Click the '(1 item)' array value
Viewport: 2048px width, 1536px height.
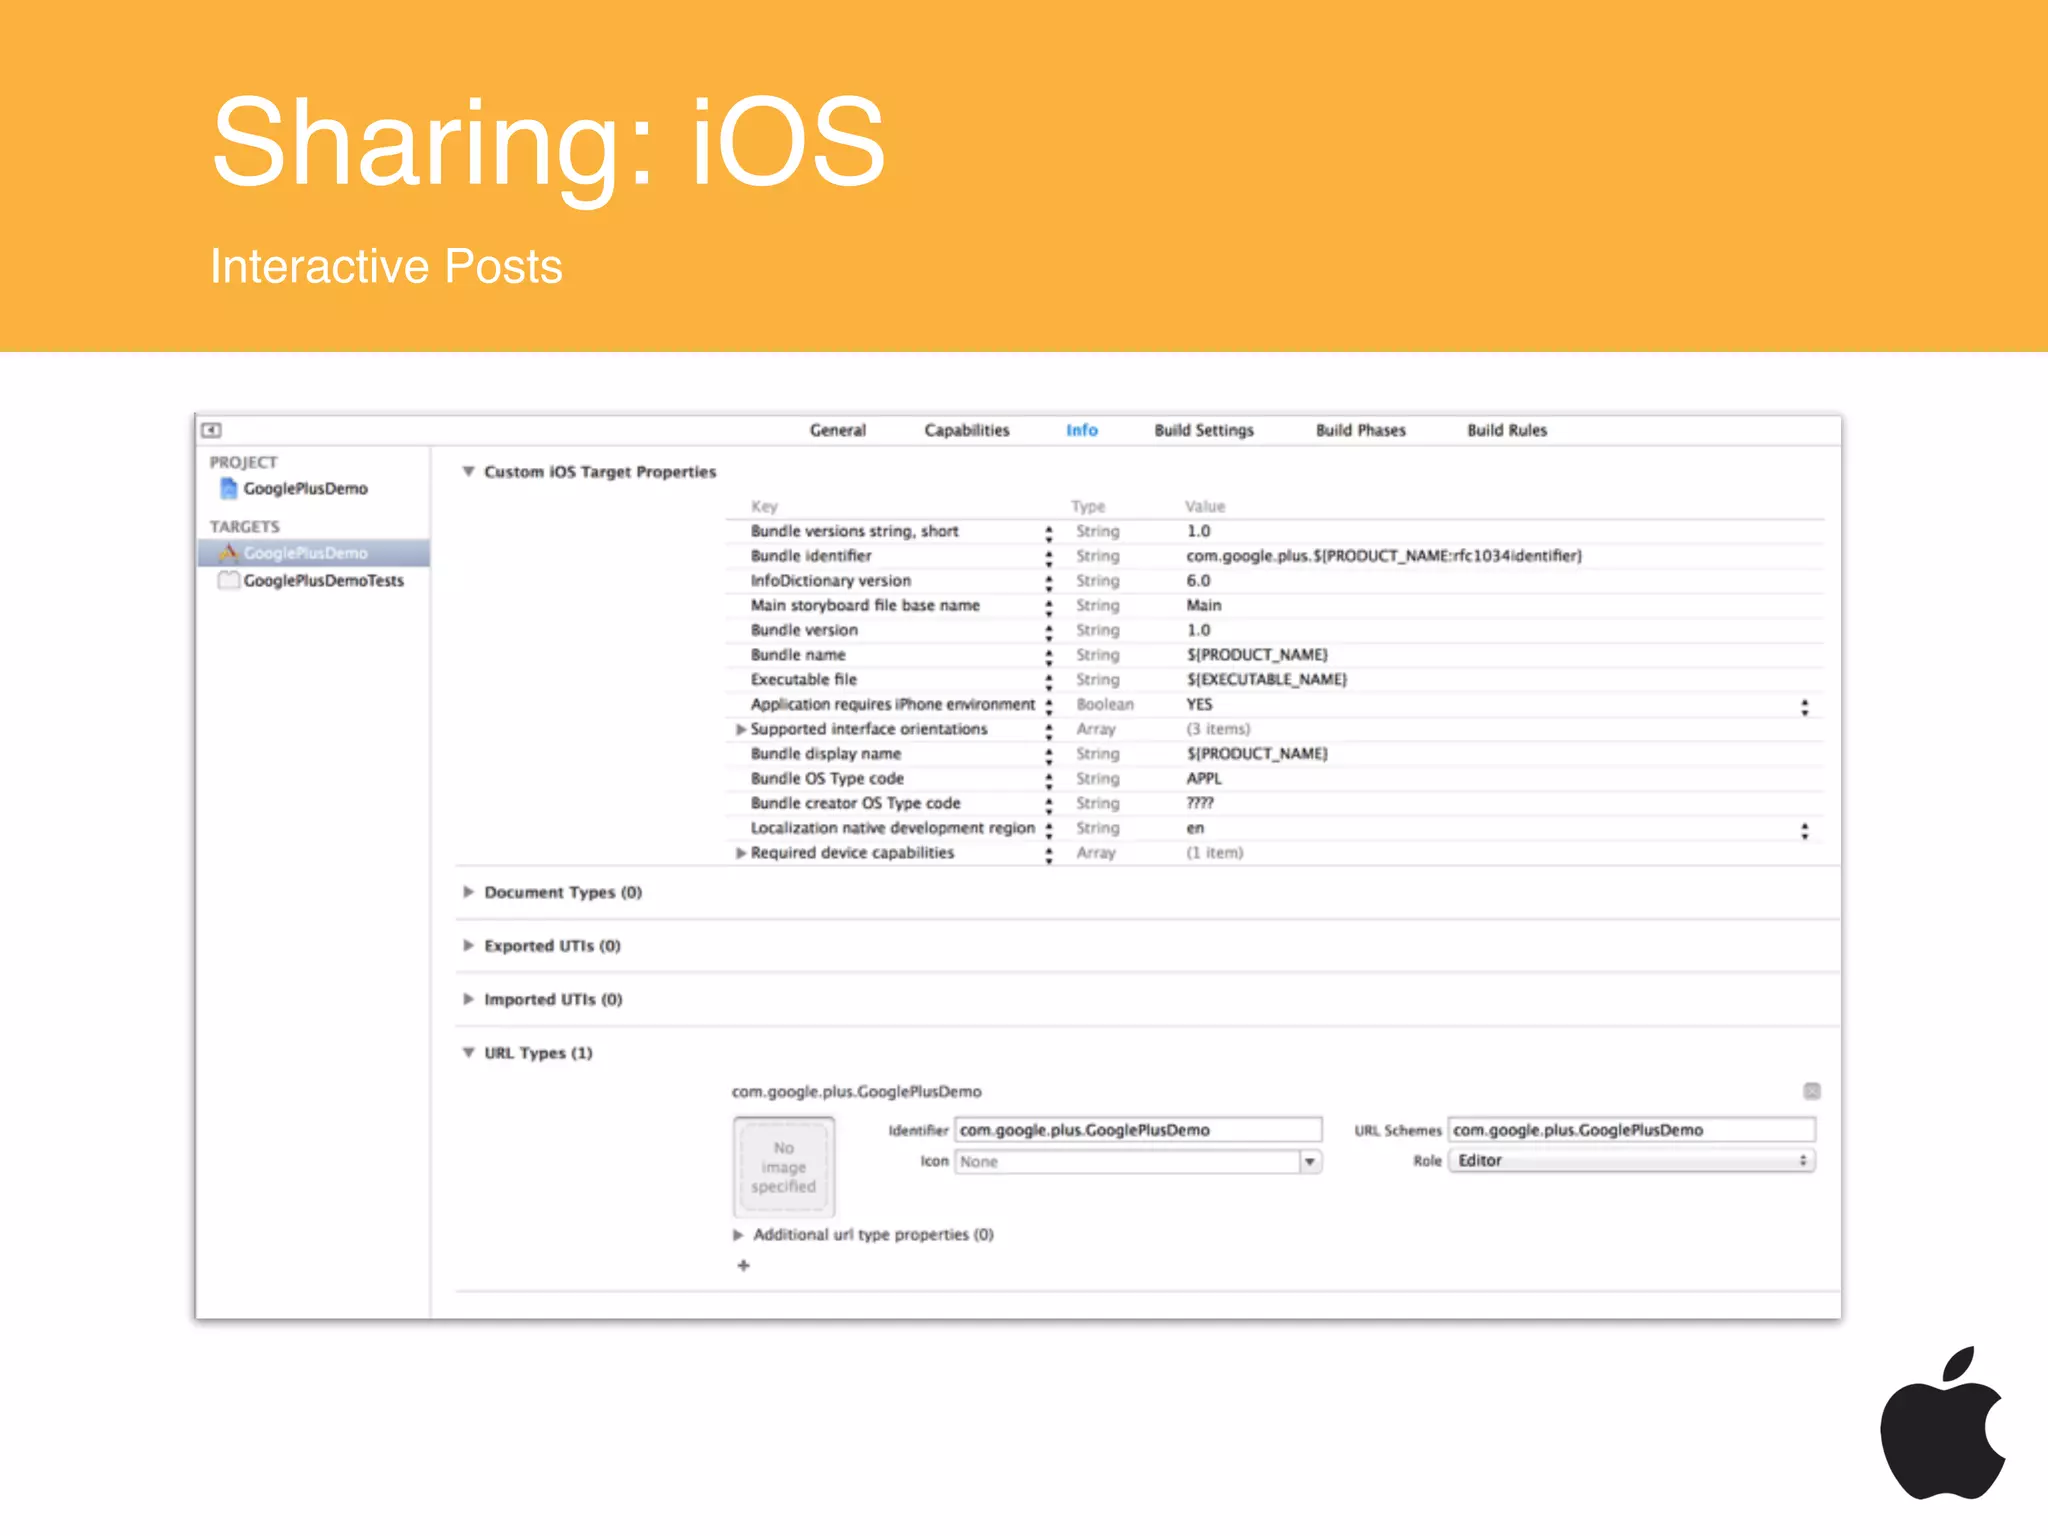tap(1214, 853)
